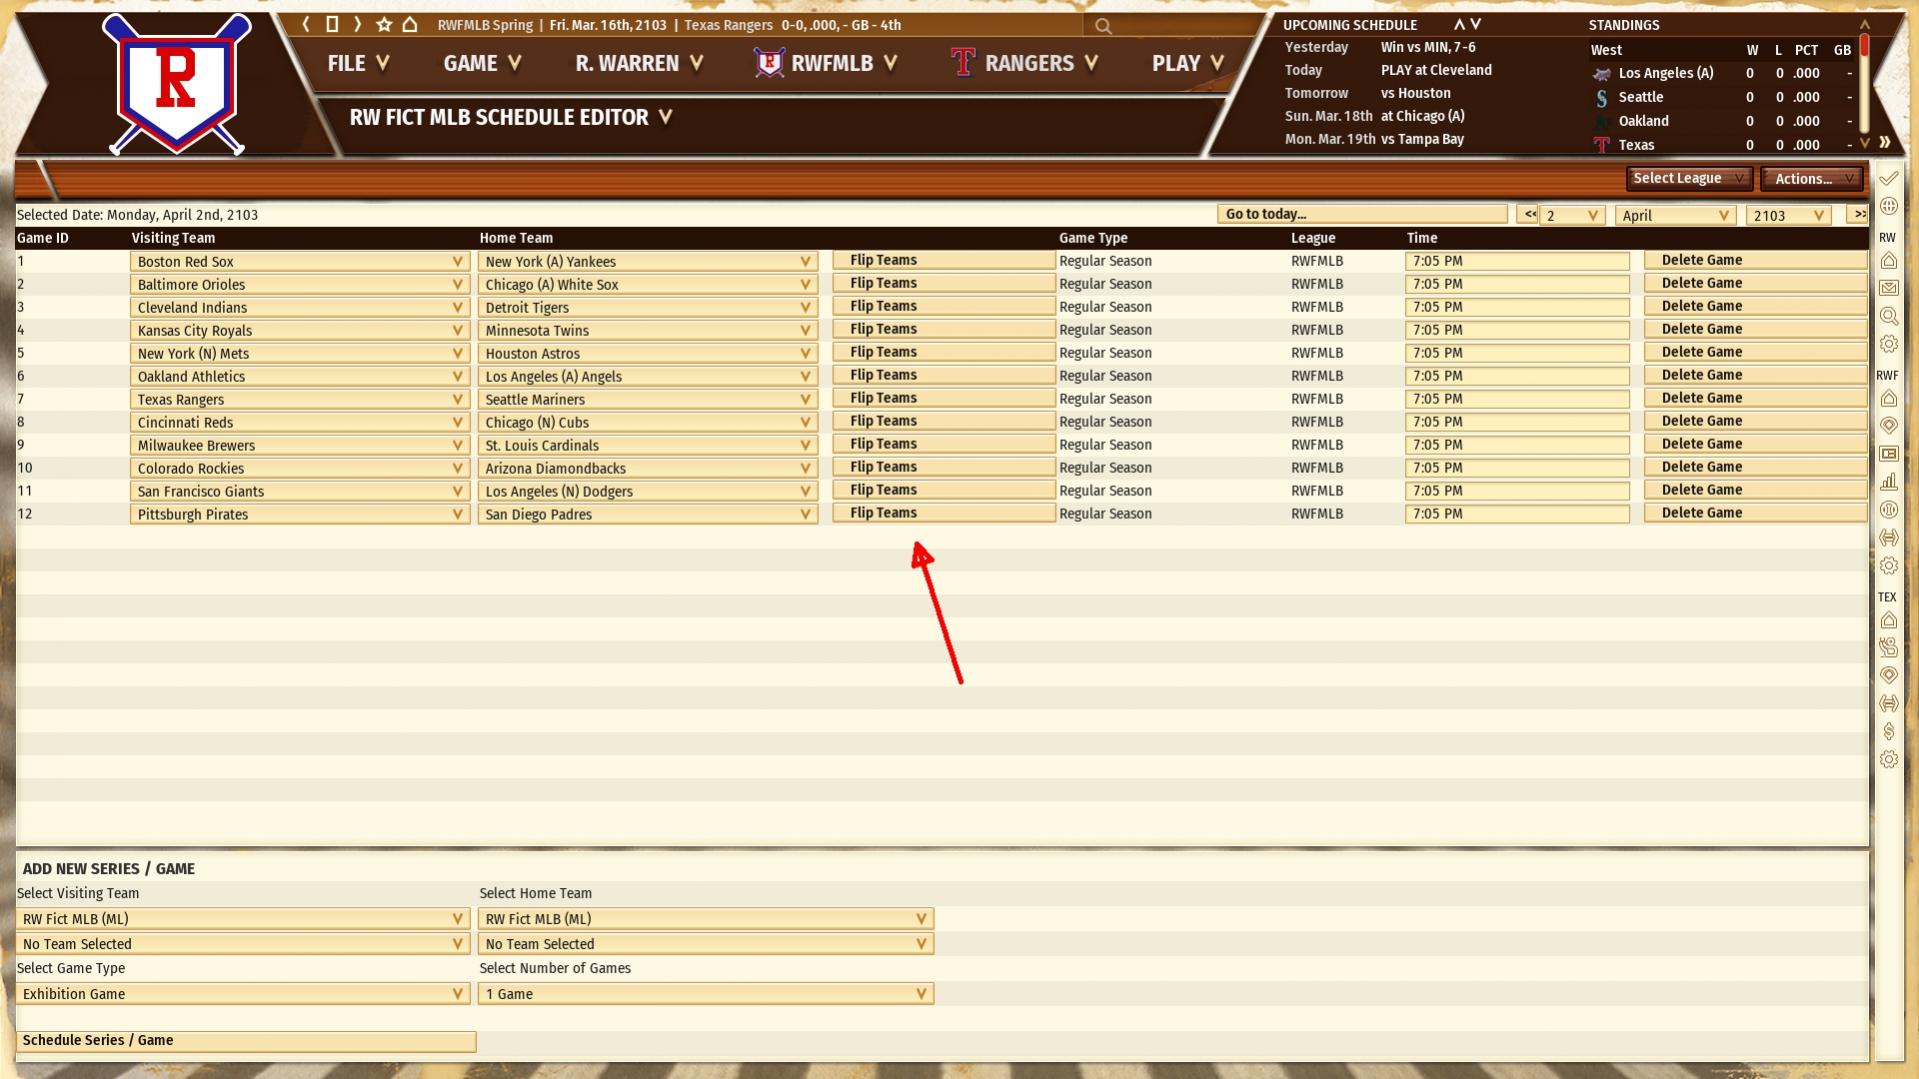1919x1079 pixels.
Task: Click the magnifier icon under RW sidebar section
Action: click(x=1888, y=316)
